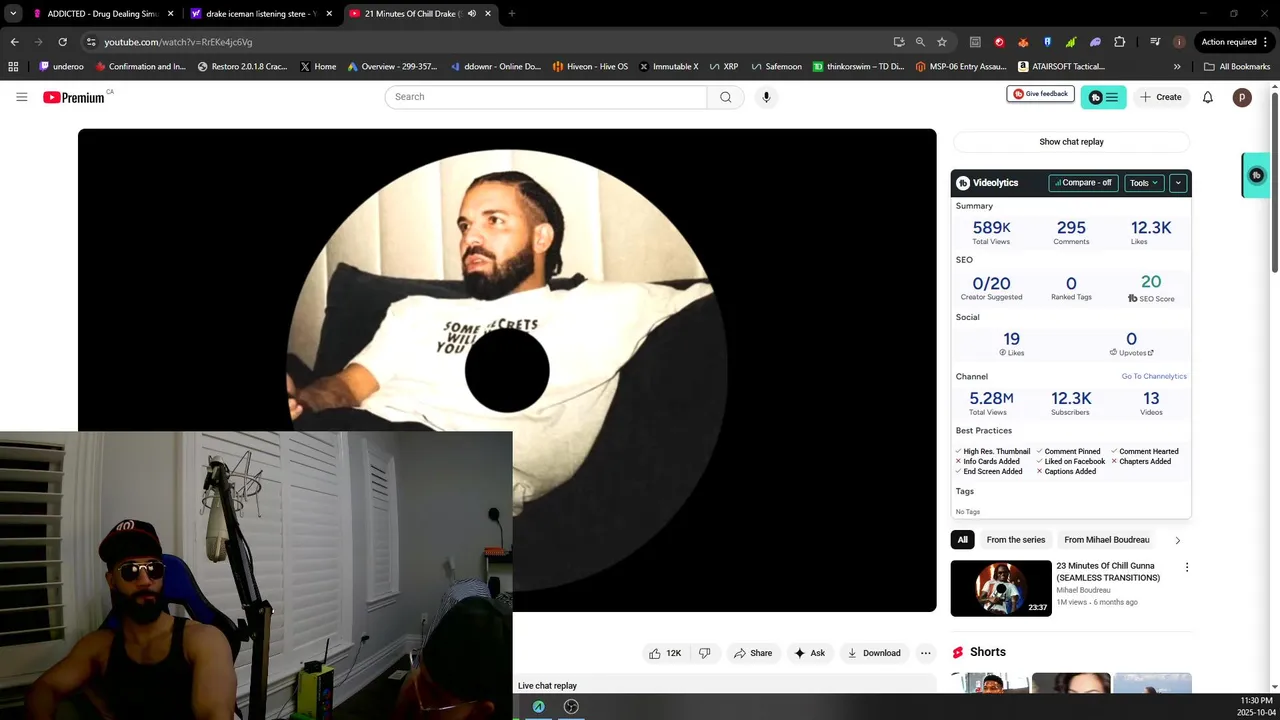Open a new tab with plus
Image resolution: width=1280 pixels, height=720 pixels.
511,14
